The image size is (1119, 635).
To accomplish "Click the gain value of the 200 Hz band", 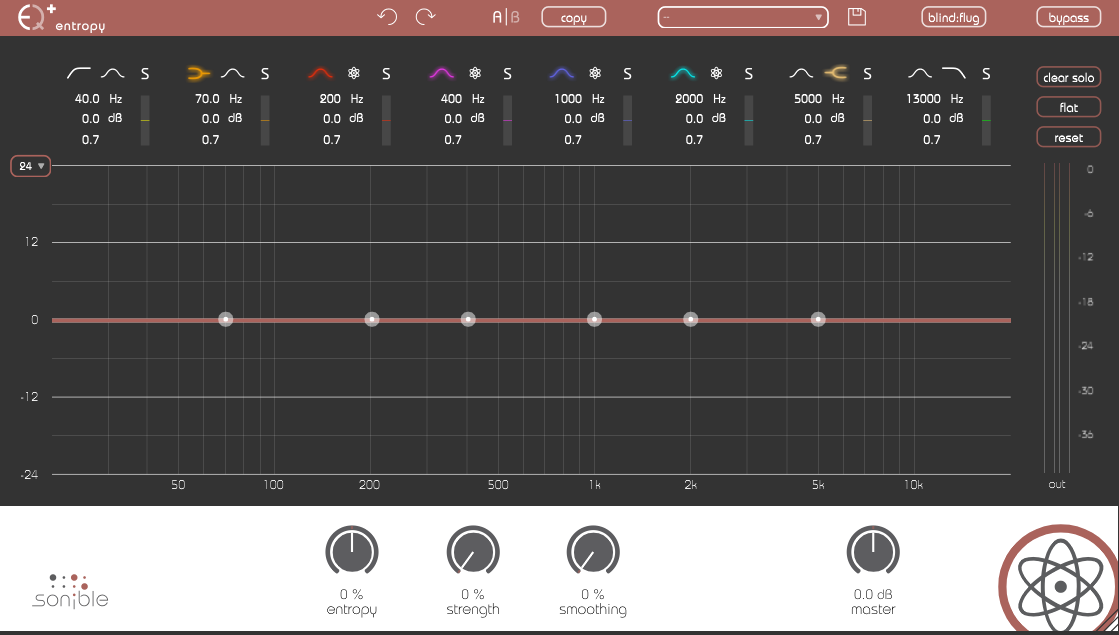I will coord(332,119).
